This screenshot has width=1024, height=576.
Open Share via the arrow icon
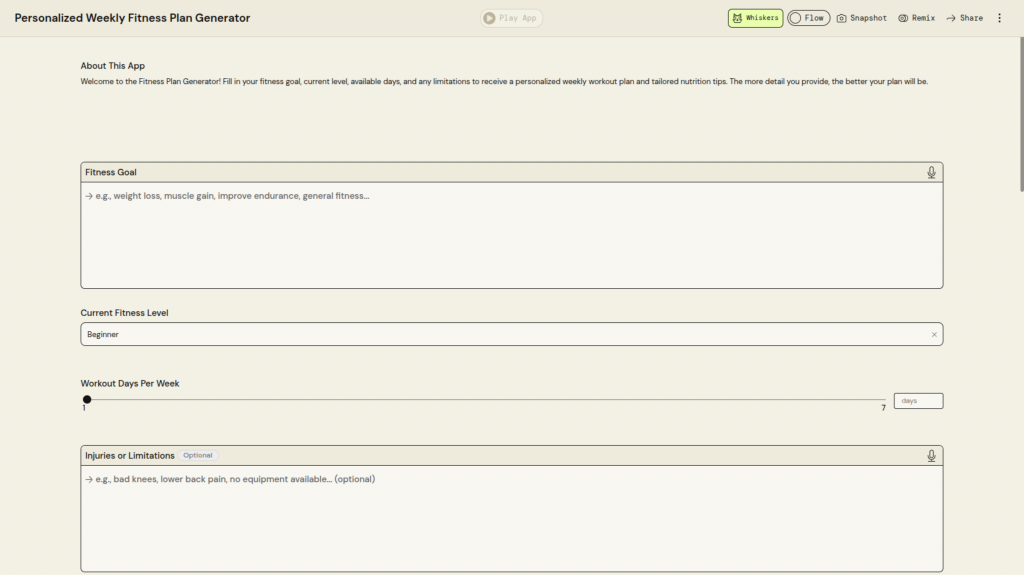(x=951, y=18)
